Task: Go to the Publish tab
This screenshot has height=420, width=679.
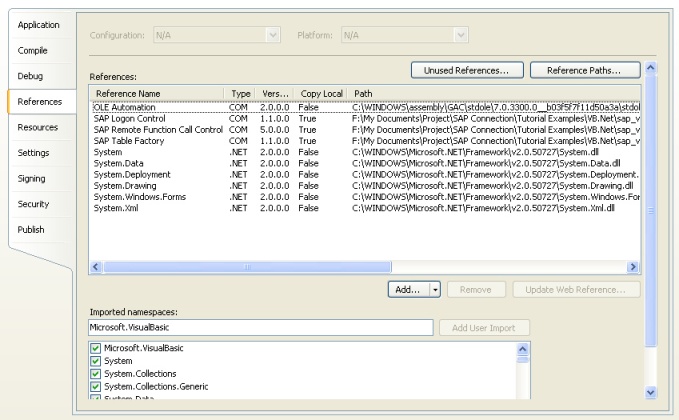Action: coord(33,229)
